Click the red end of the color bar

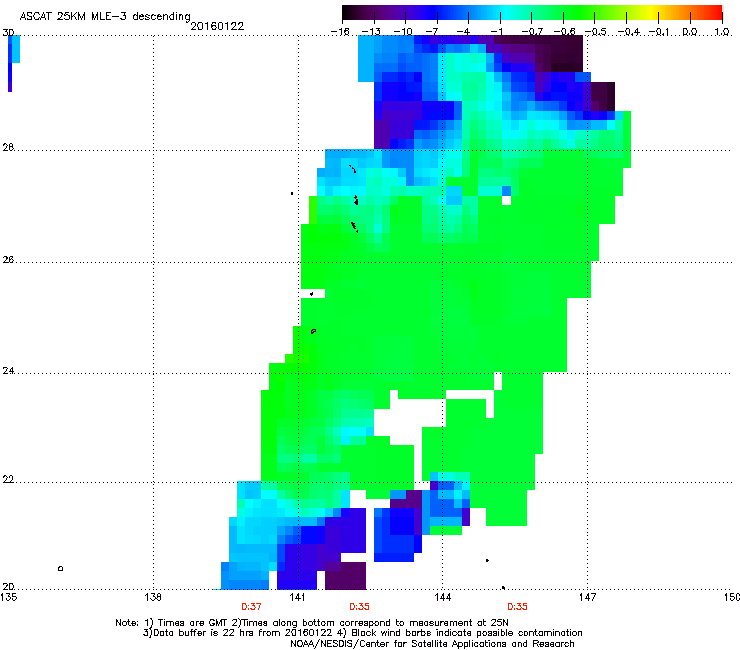(x=716, y=13)
